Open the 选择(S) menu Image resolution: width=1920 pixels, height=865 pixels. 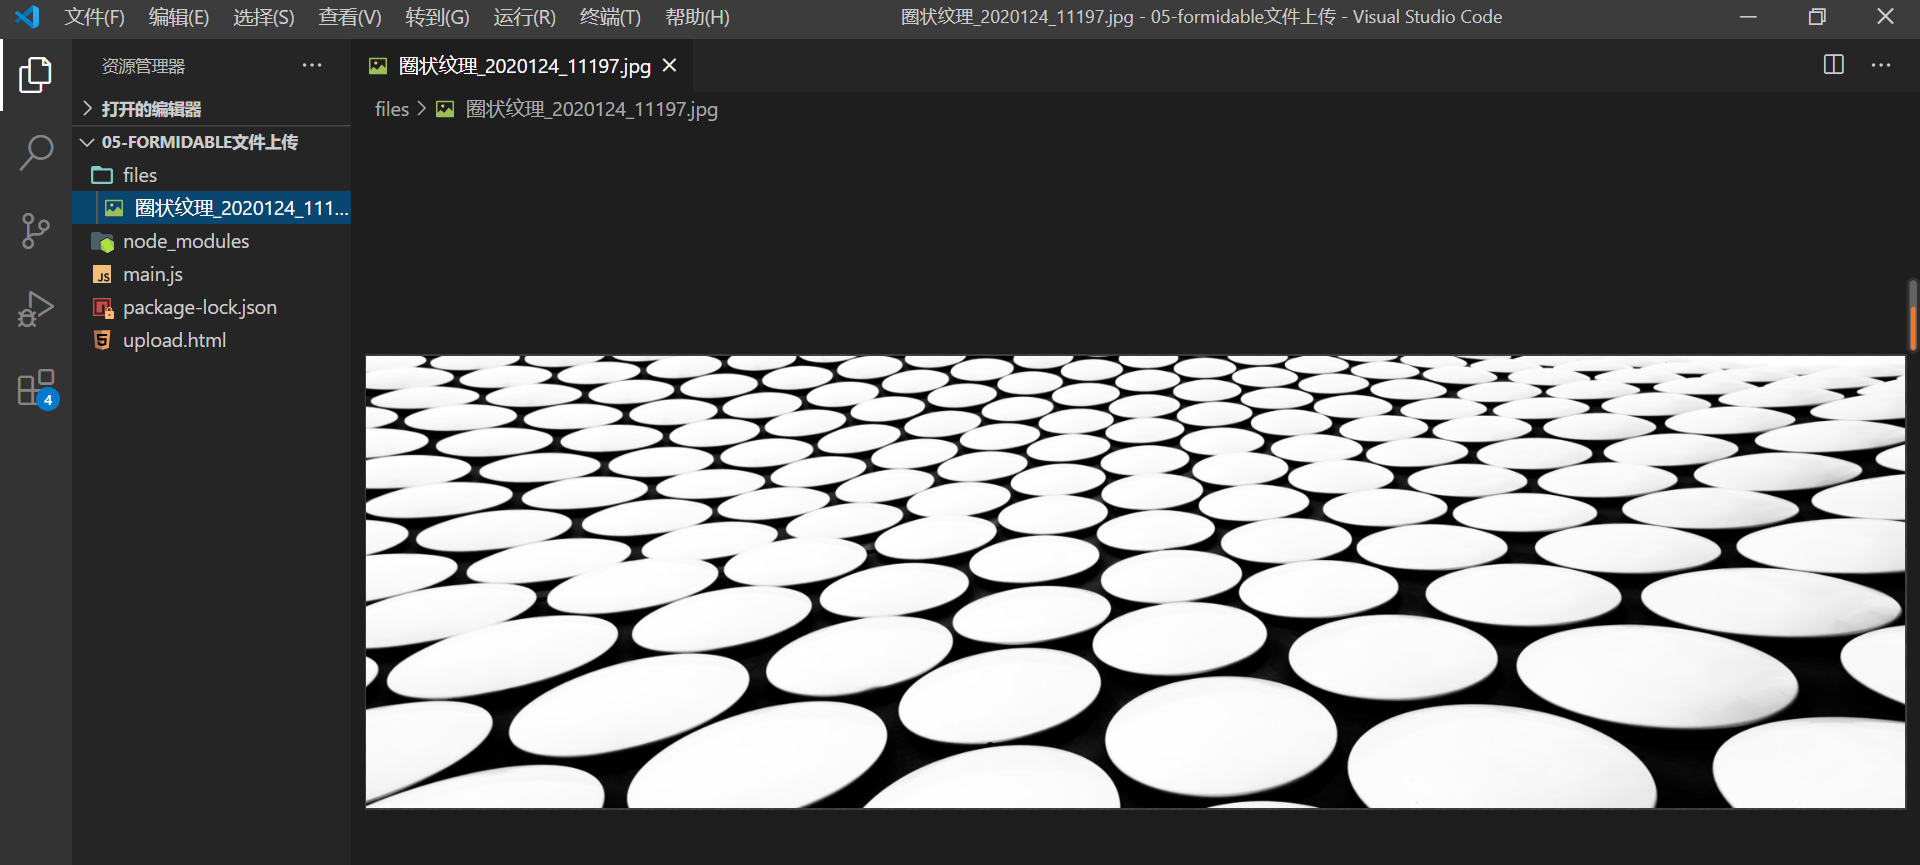click(x=264, y=17)
